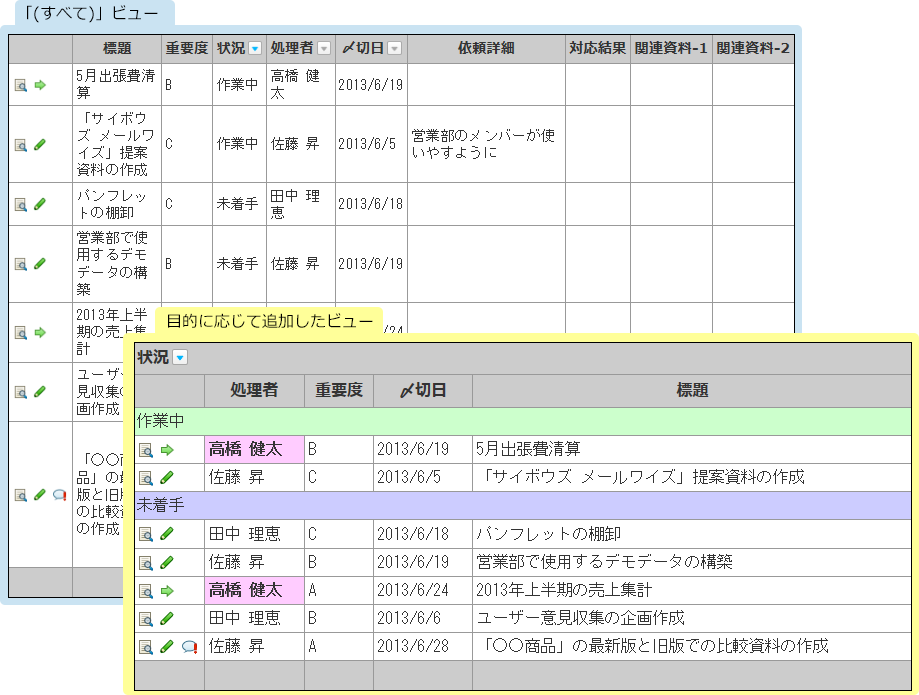Click pencil icon beside 2013/6/6 row in yellow view
This screenshot has width=919, height=695.
(x=167, y=619)
